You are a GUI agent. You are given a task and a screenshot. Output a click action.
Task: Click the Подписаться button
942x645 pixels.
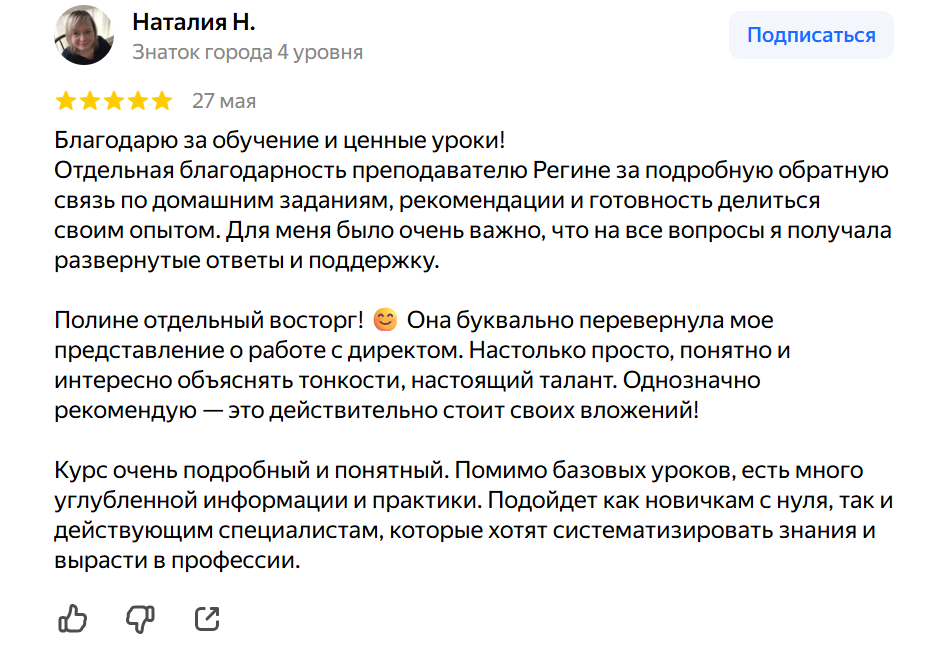coord(811,35)
